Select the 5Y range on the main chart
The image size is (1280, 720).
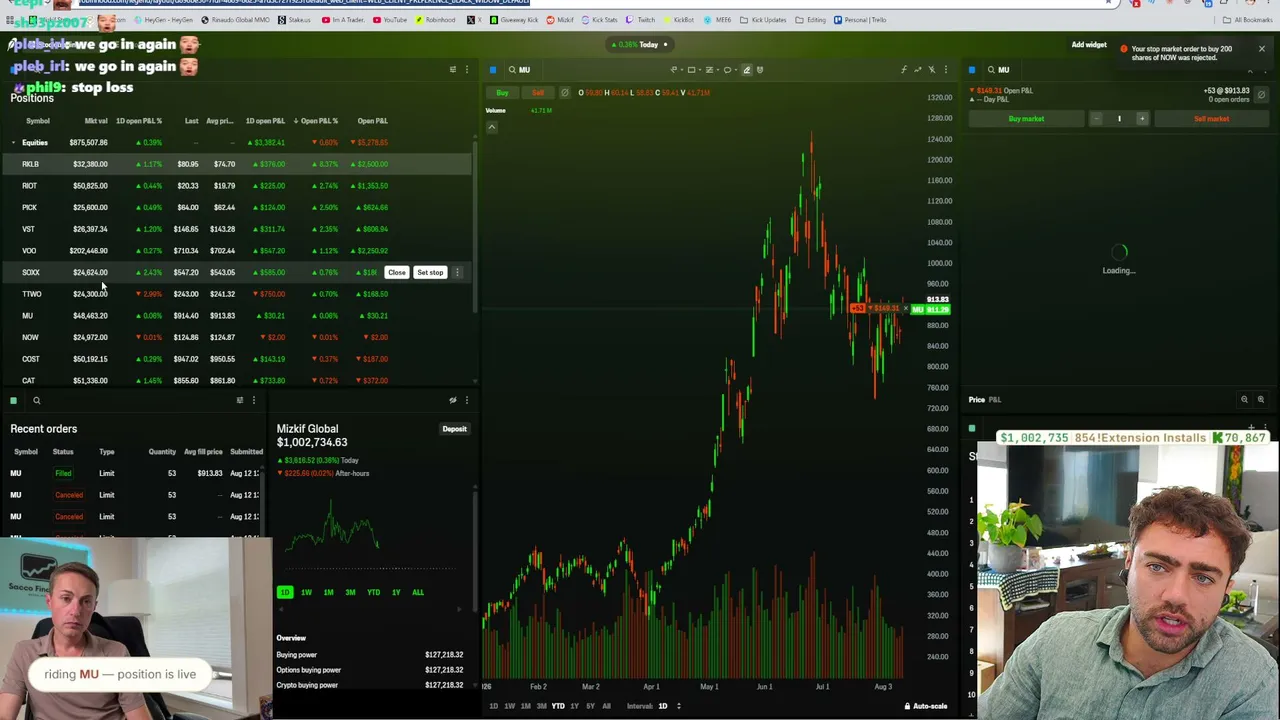[590, 707]
